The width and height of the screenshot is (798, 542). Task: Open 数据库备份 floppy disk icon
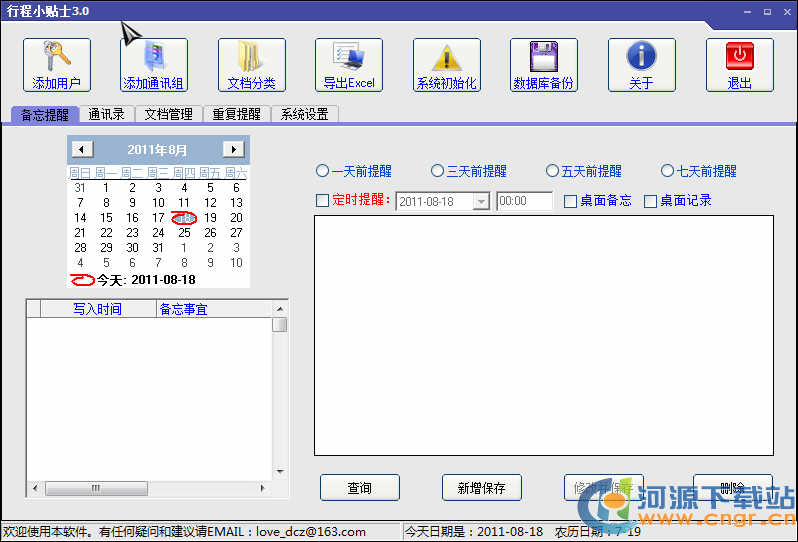(543, 57)
